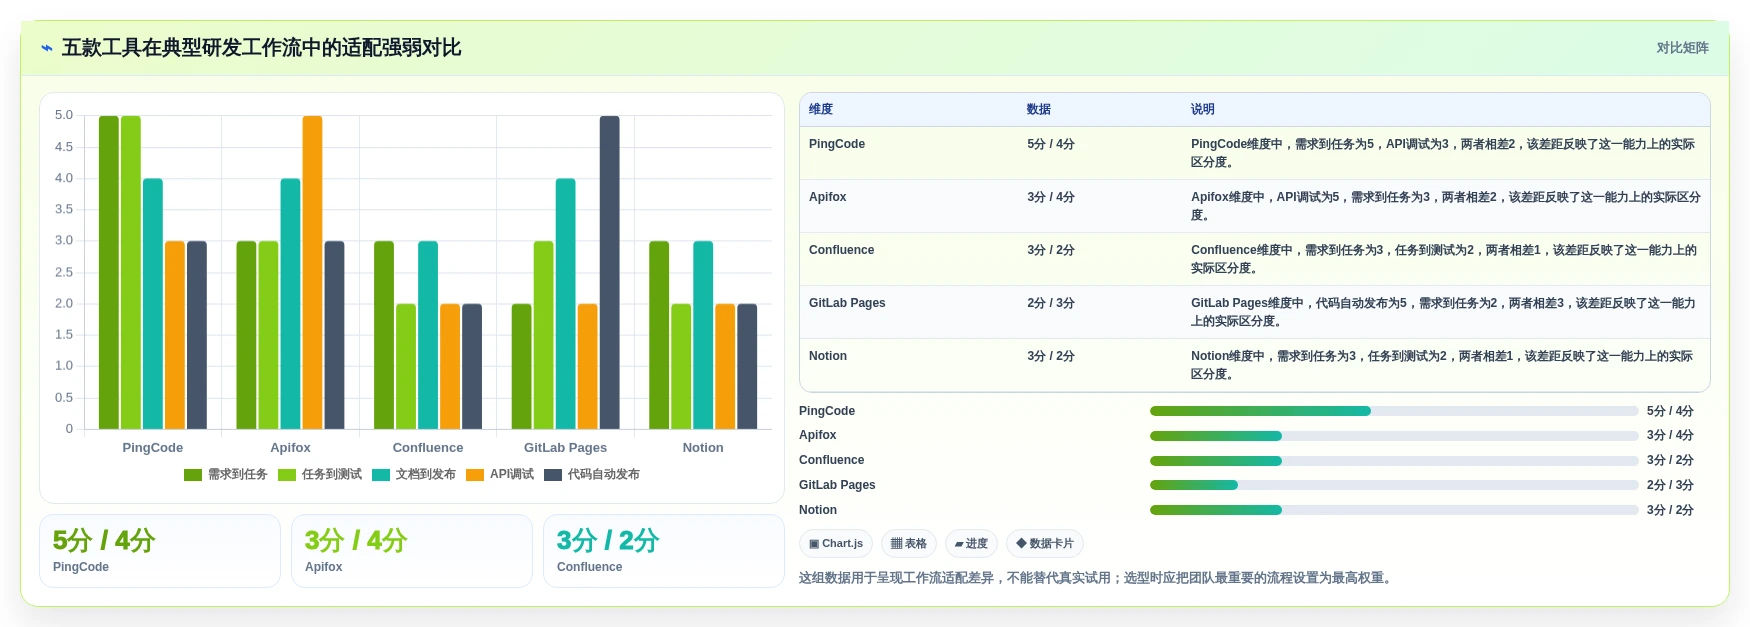Viewport: 1750px width, 627px height.
Task: Toggle the 代码自动发布 legend swatch
Action: point(553,475)
